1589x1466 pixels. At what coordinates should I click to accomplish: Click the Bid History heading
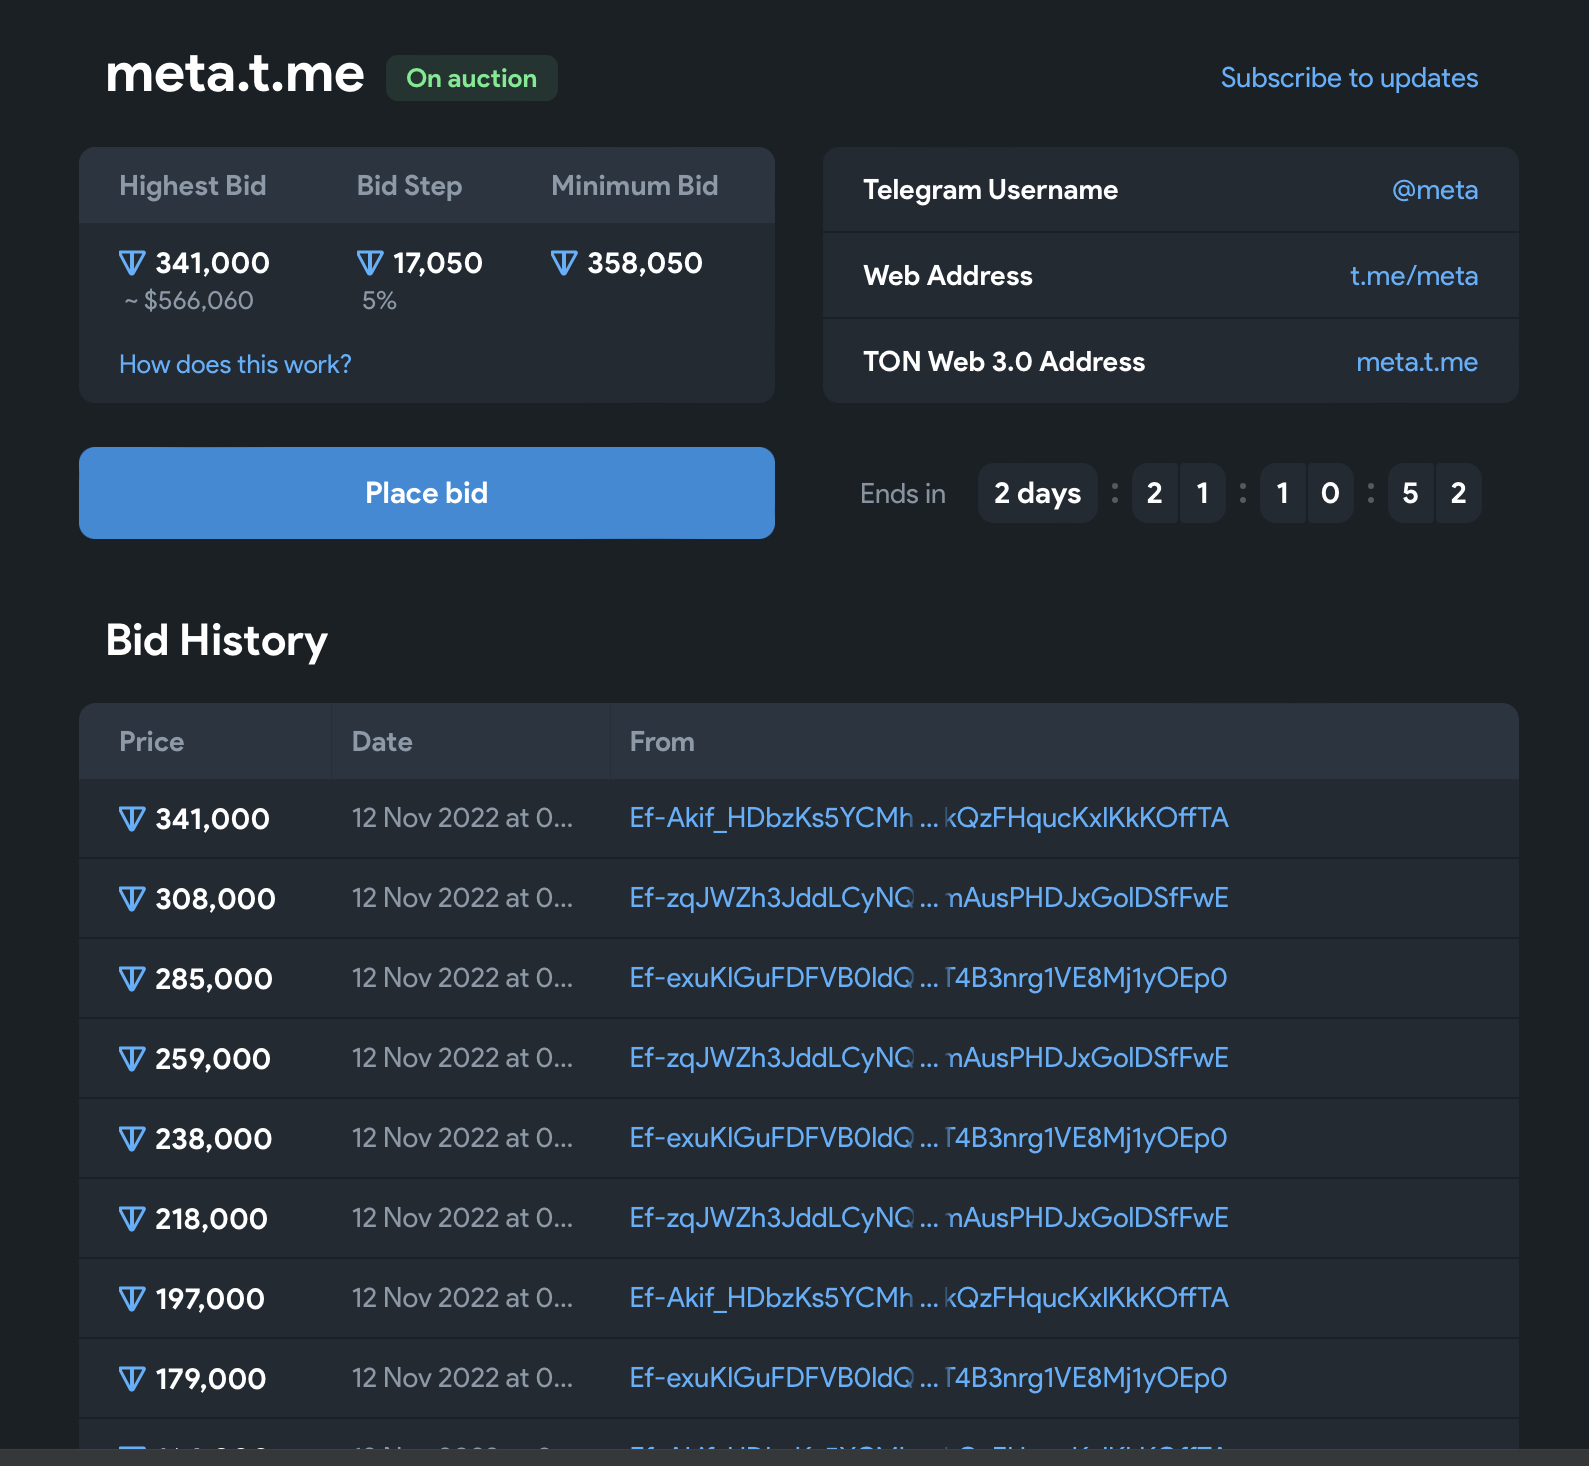coord(217,641)
